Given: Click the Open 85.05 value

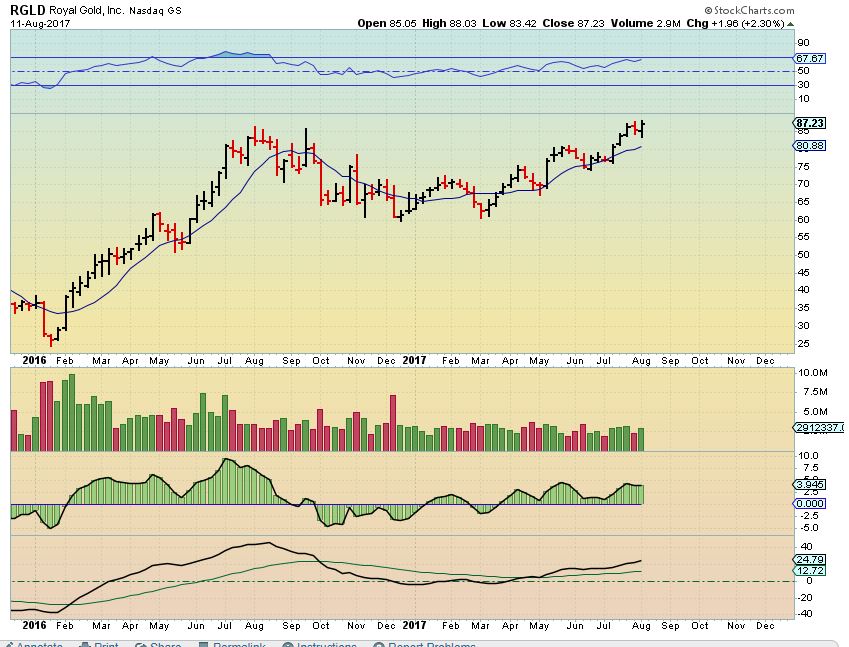Looking at the screenshot, I should pyautogui.click(x=387, y=23).
